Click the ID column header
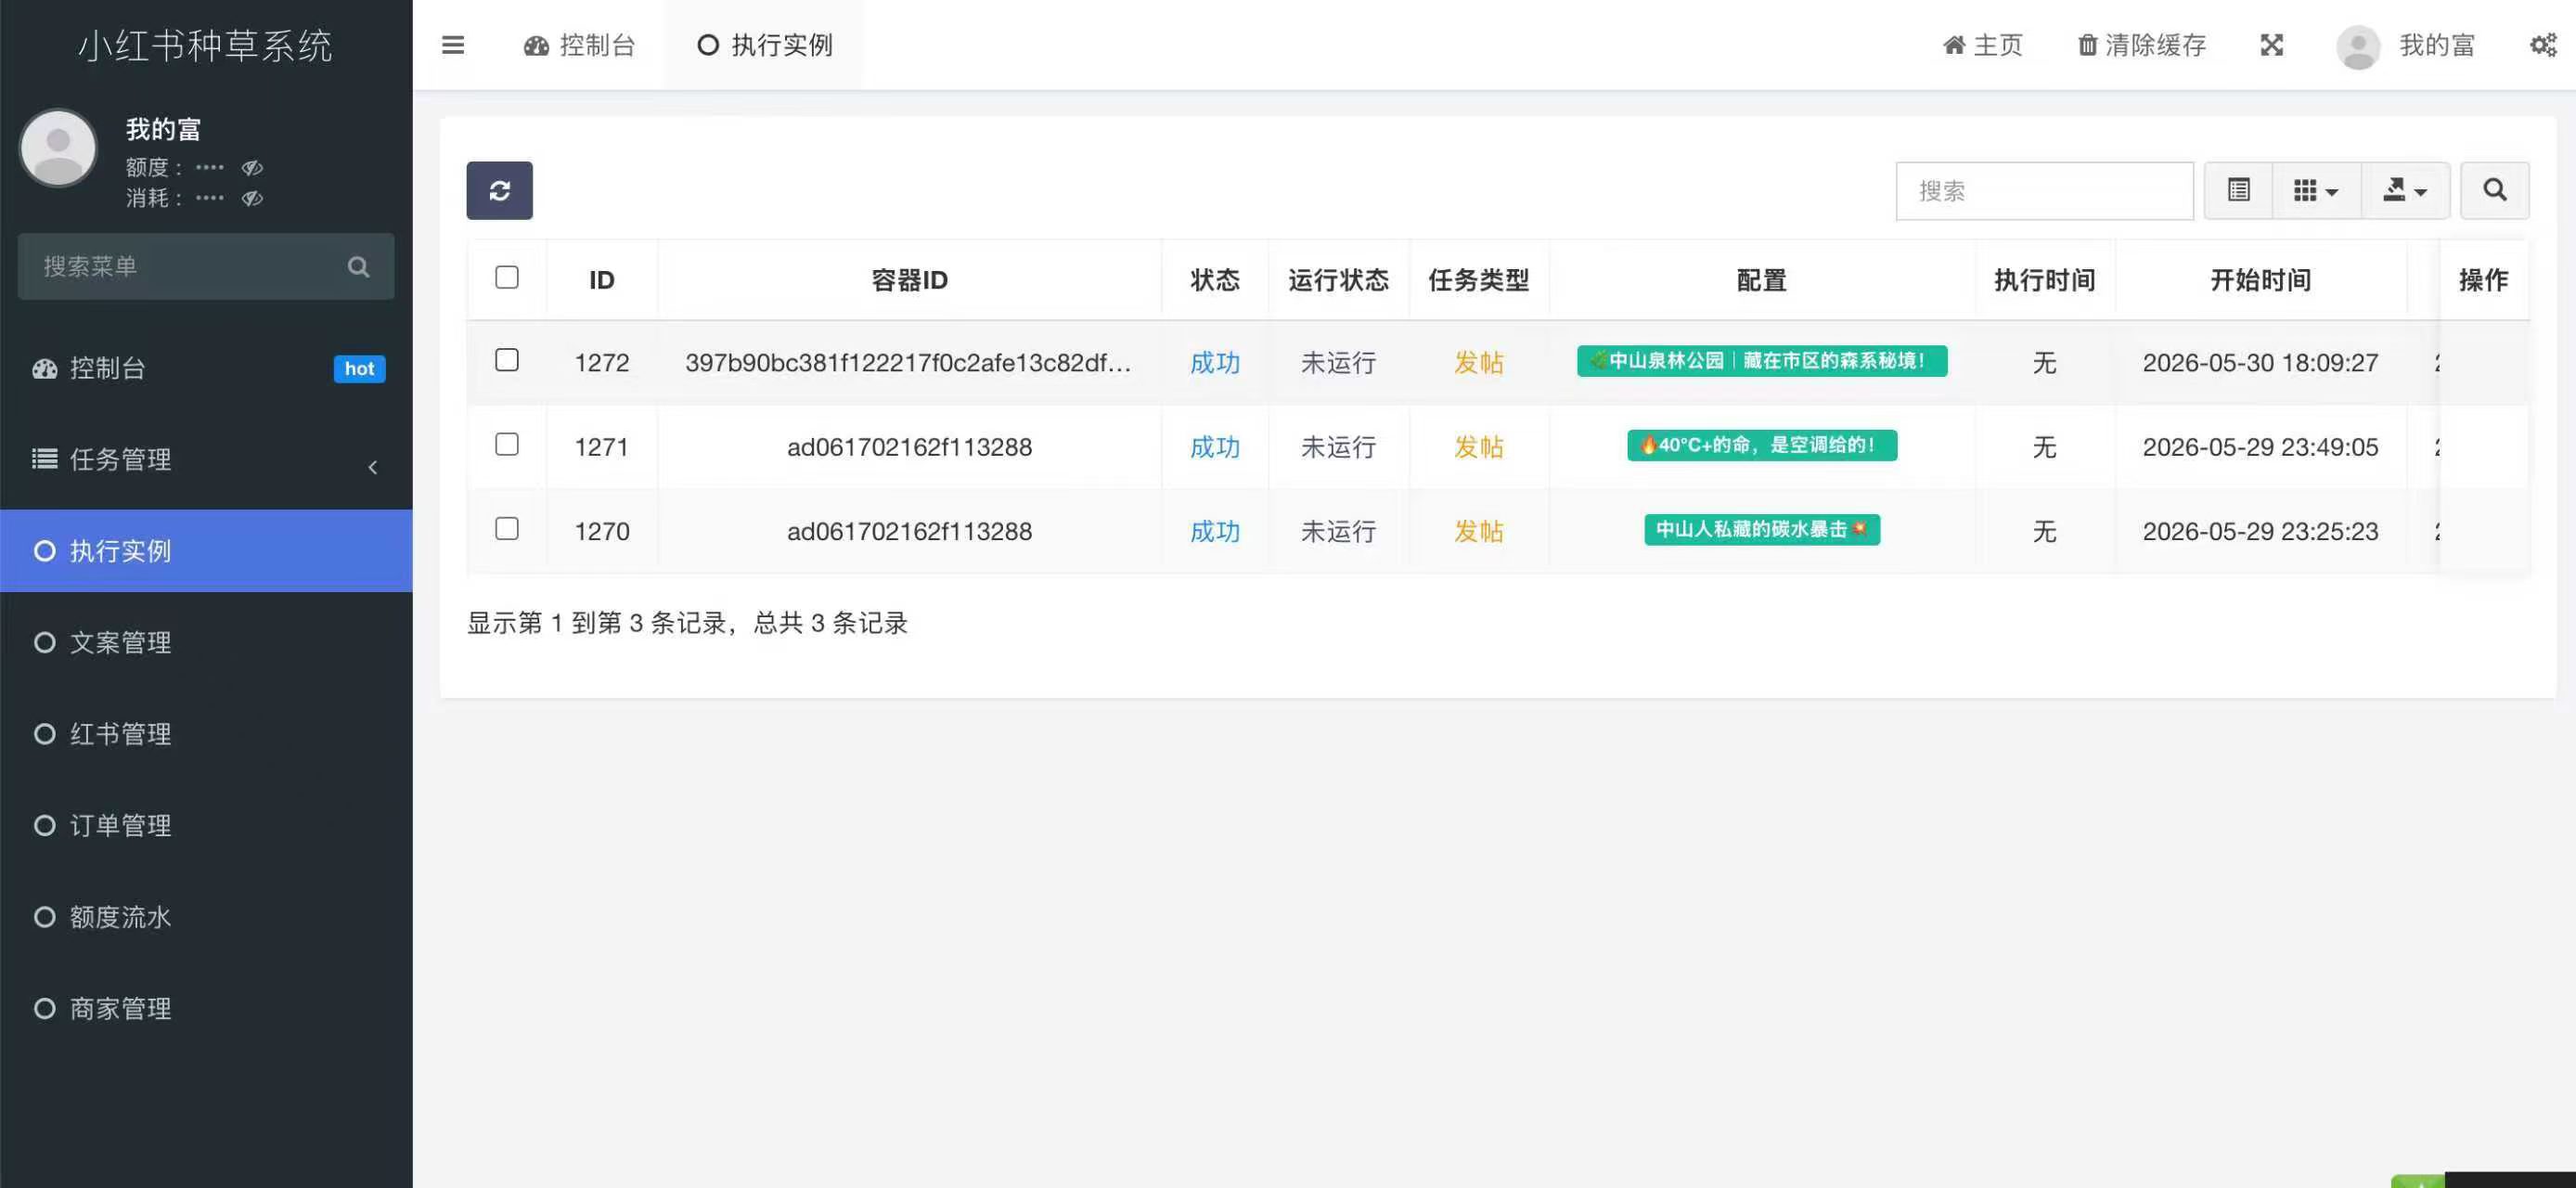 (602, 280)
